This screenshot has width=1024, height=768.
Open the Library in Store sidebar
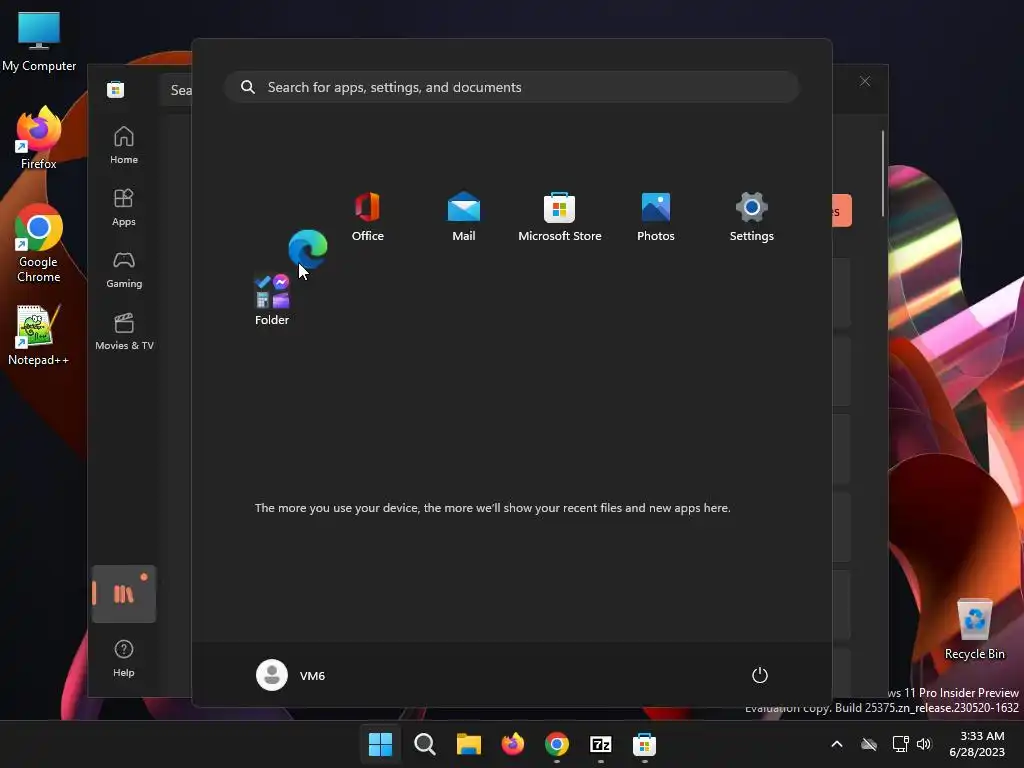124,594
